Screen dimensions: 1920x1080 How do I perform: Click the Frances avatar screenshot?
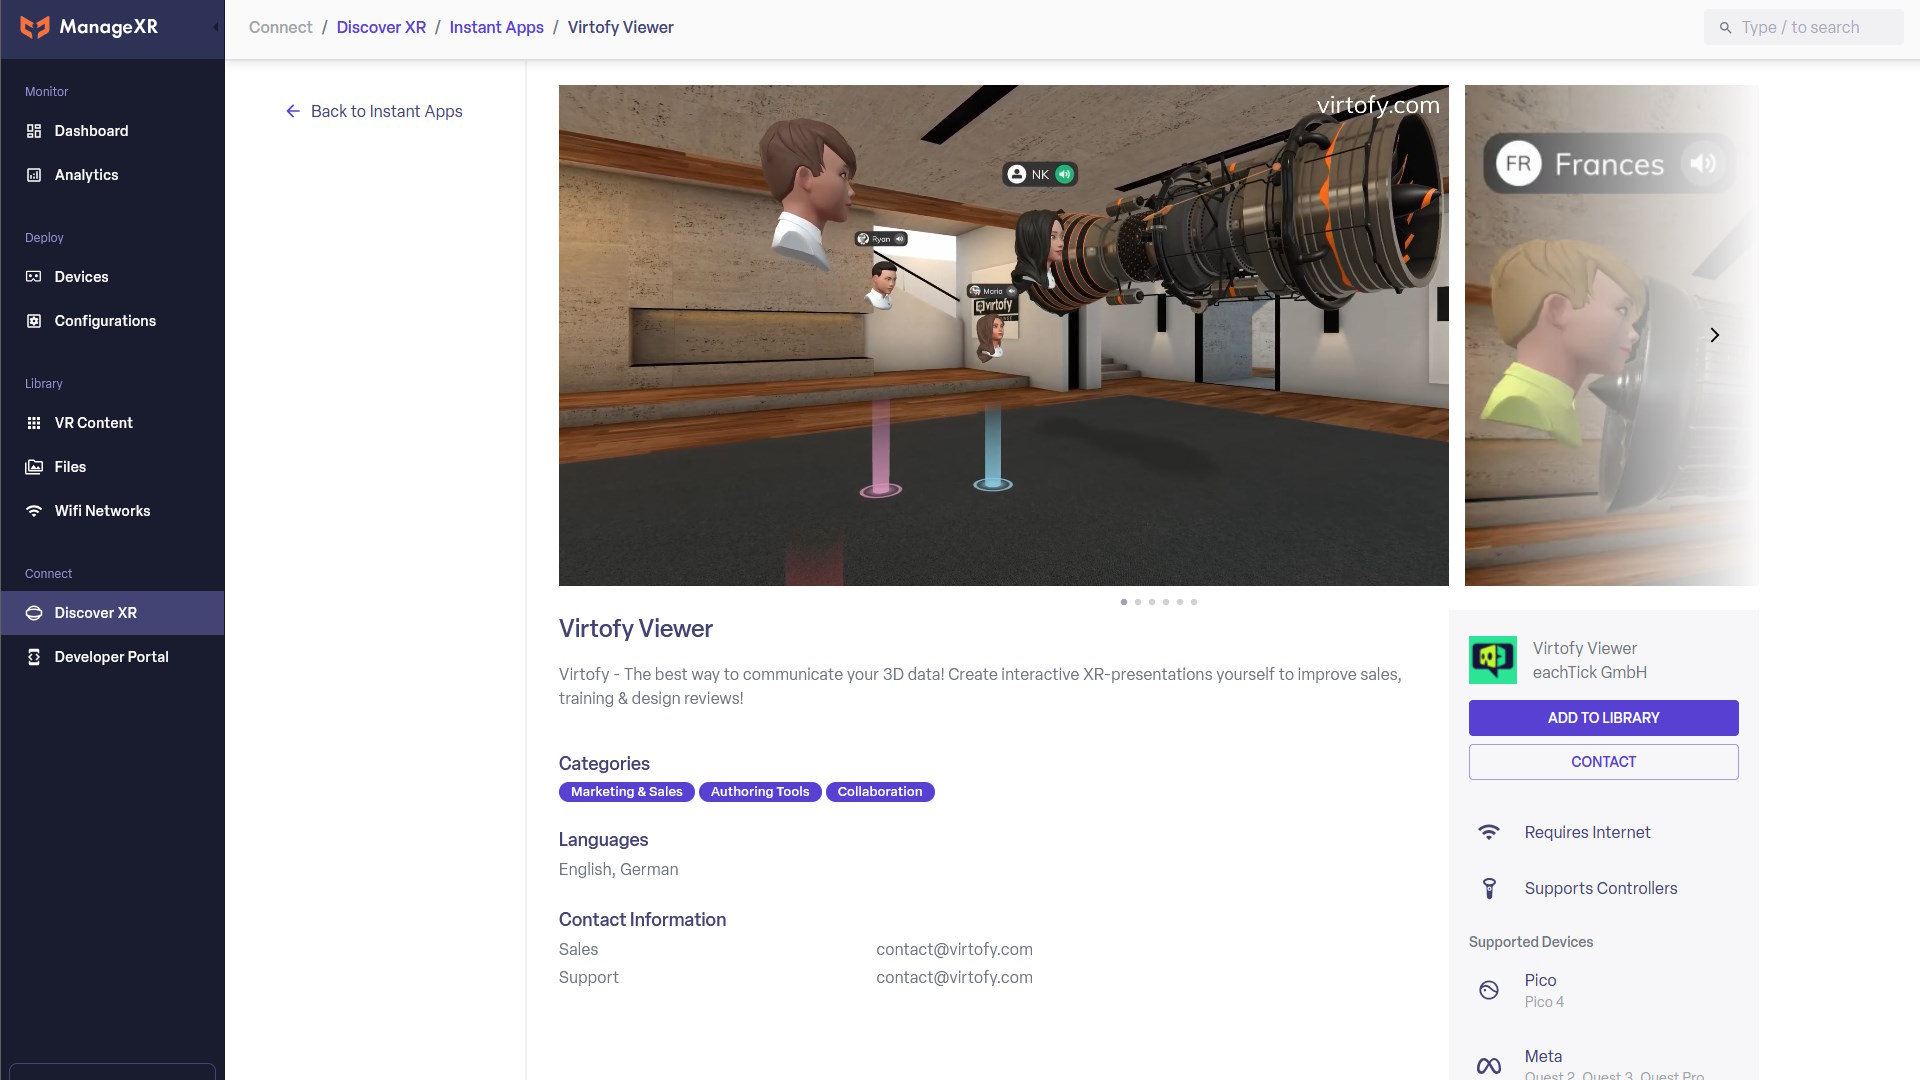[1611, 335]
